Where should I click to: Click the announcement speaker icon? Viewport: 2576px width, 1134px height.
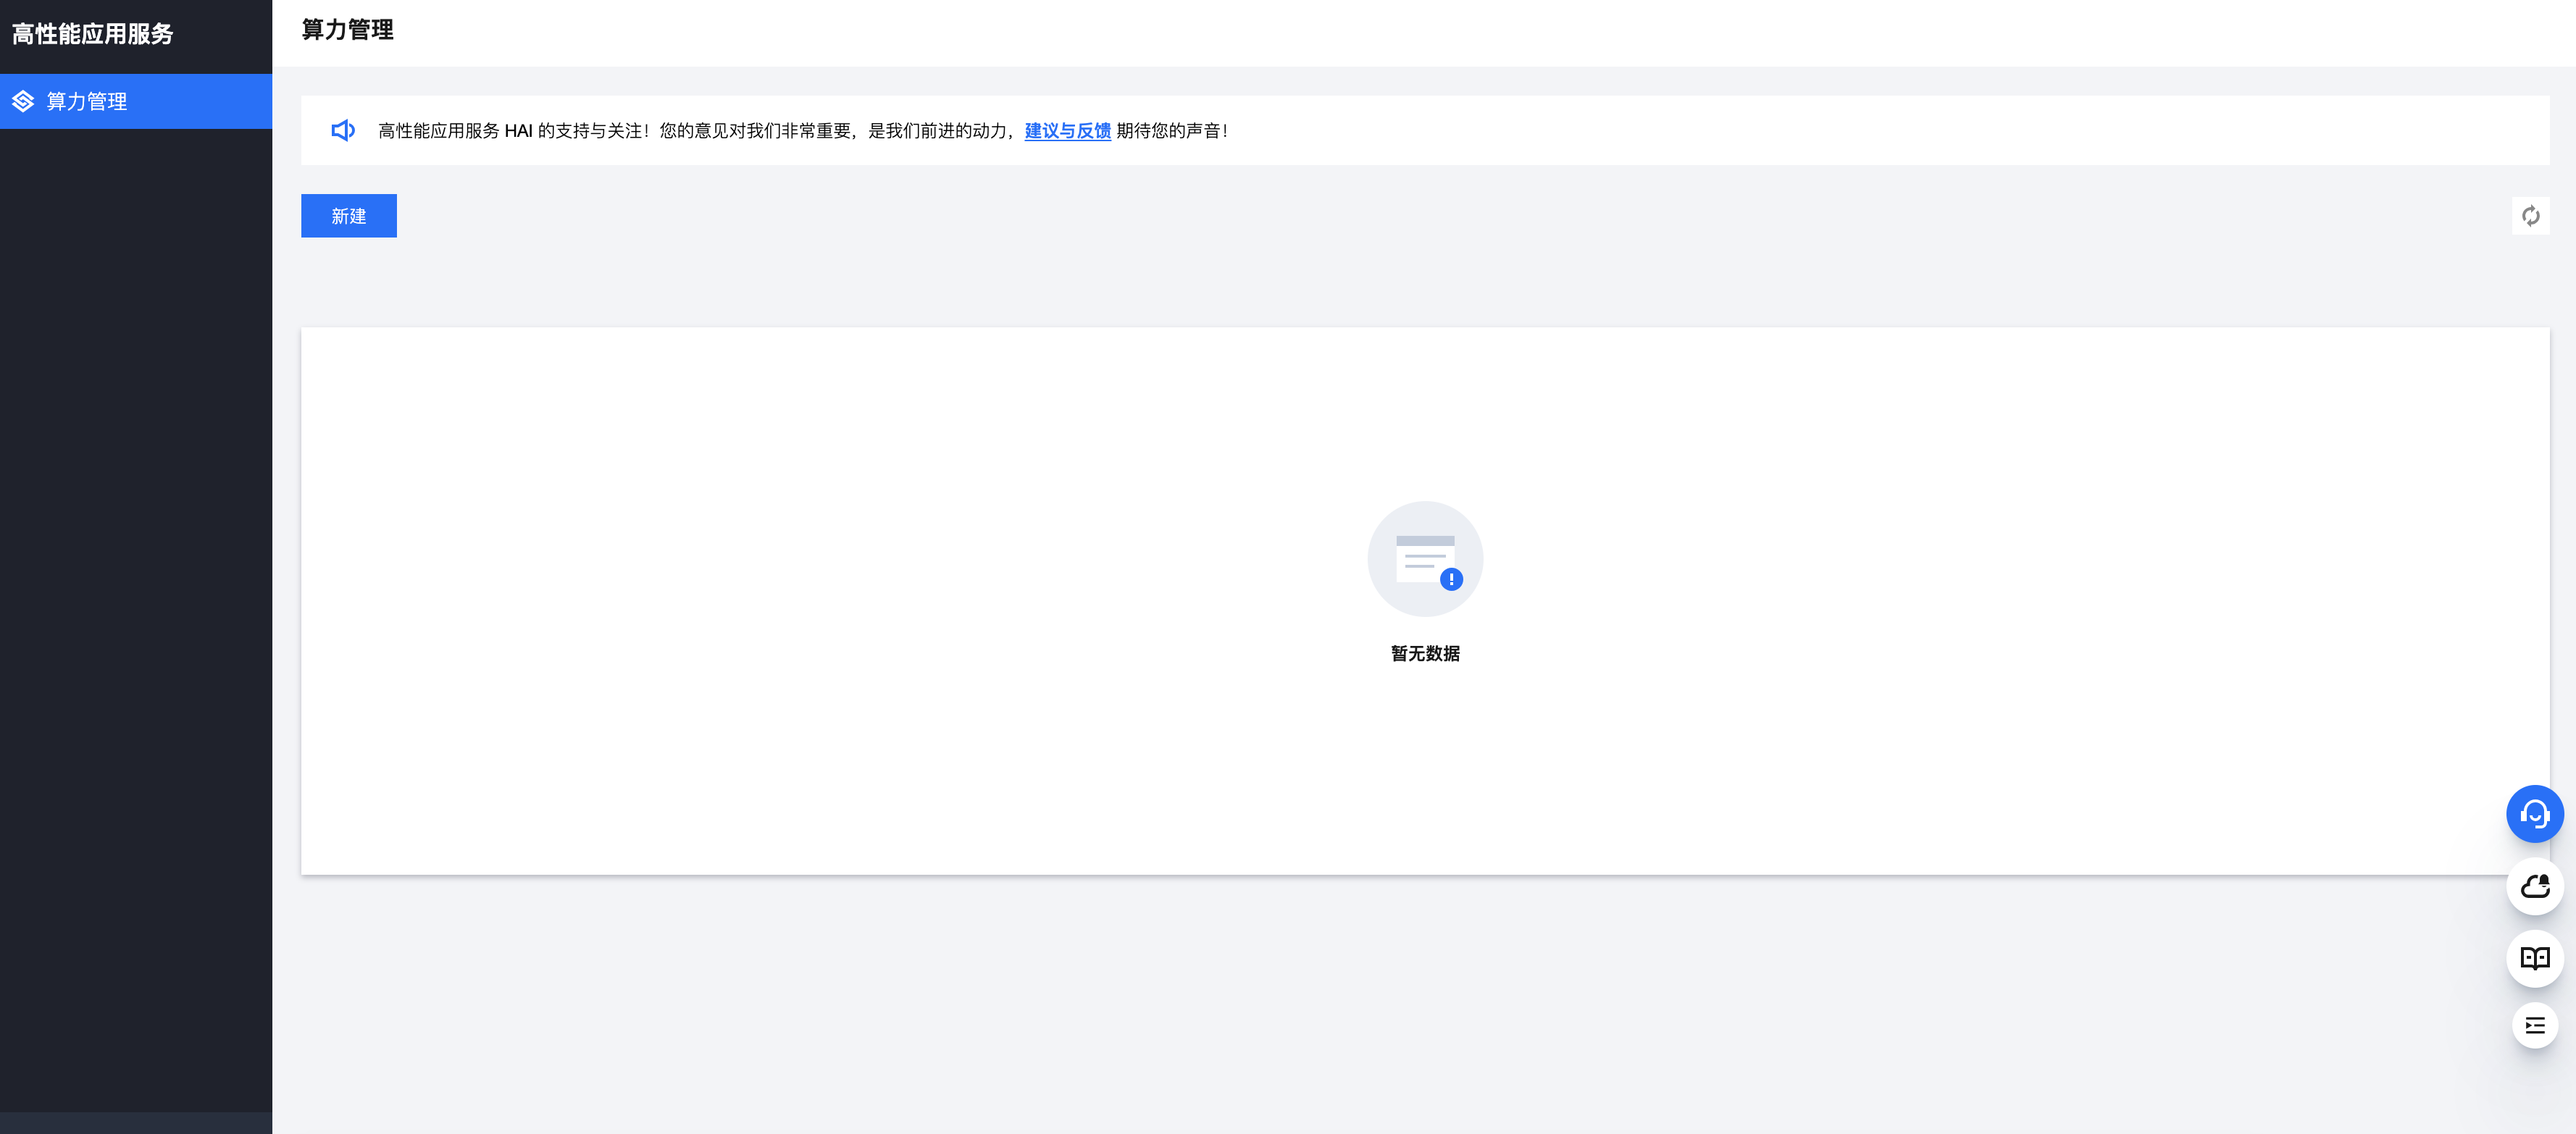343,131
